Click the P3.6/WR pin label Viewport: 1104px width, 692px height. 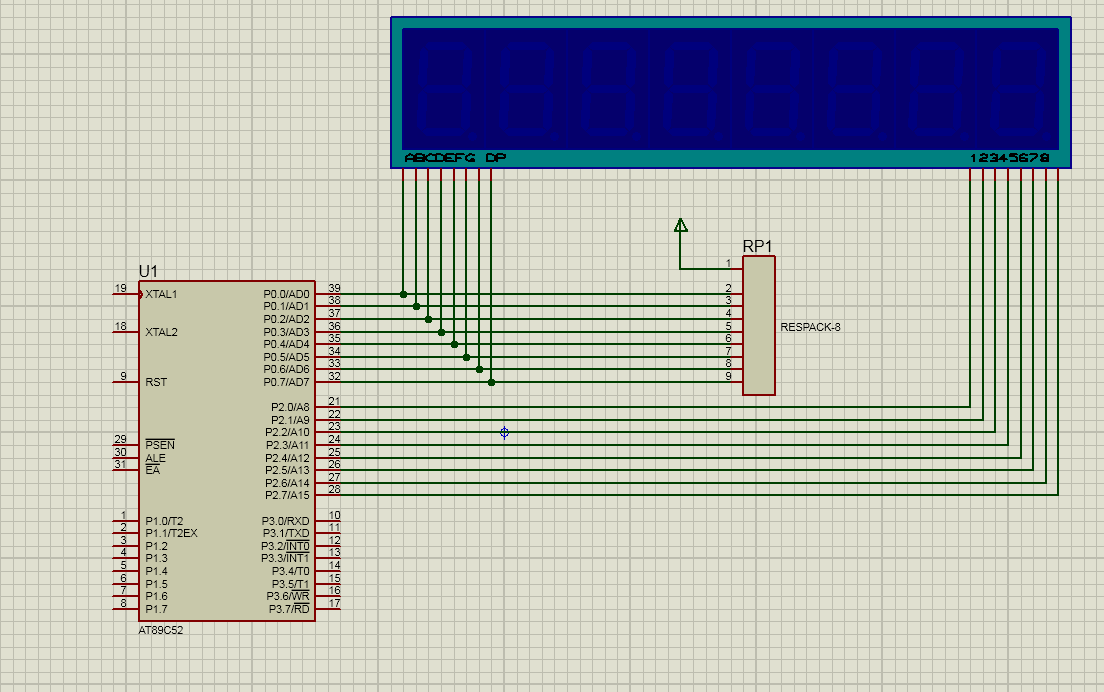pyautogui.click(x=287, y=596)
